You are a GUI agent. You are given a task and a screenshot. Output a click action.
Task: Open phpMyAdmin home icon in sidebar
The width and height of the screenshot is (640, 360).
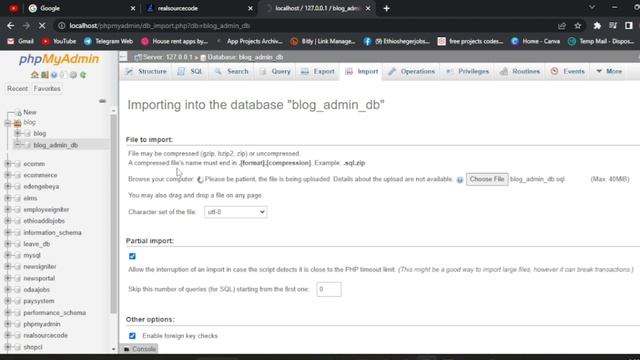(x=35, y=75)
